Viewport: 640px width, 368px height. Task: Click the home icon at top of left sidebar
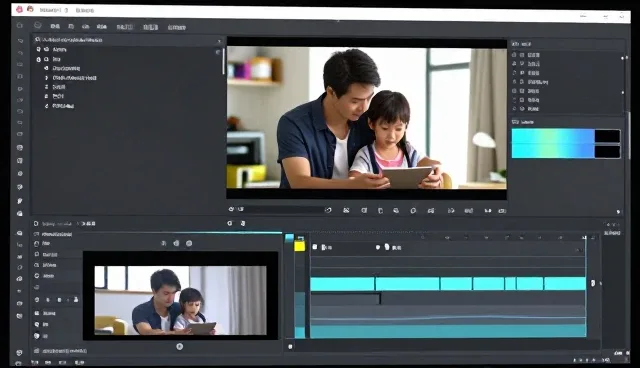coord(20,25)
